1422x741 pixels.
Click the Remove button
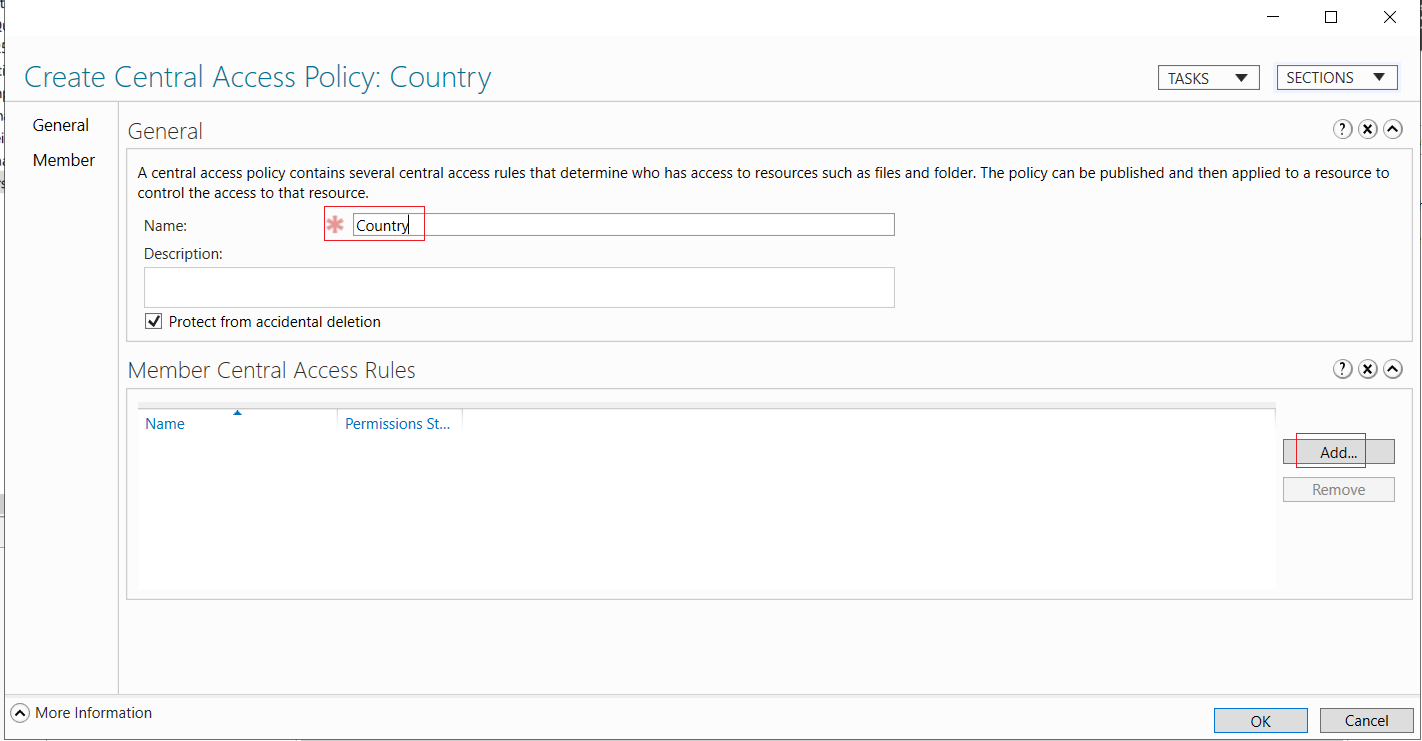pos(1338,490)
